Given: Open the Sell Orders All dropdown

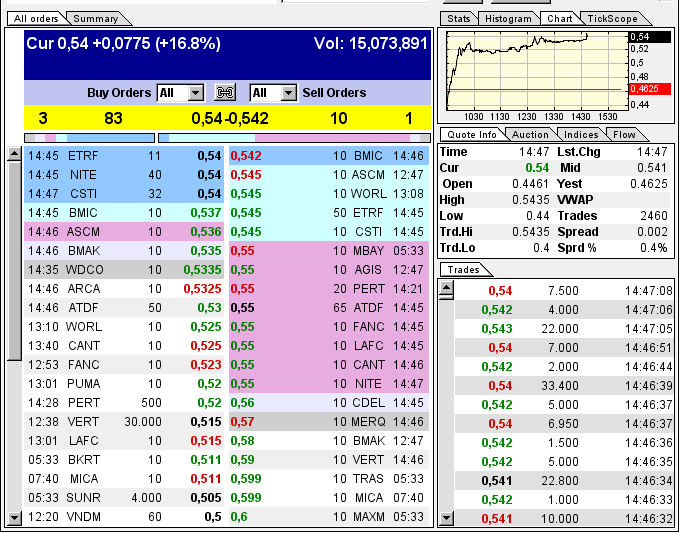Looking at the screenshot, I should (274, 93).
